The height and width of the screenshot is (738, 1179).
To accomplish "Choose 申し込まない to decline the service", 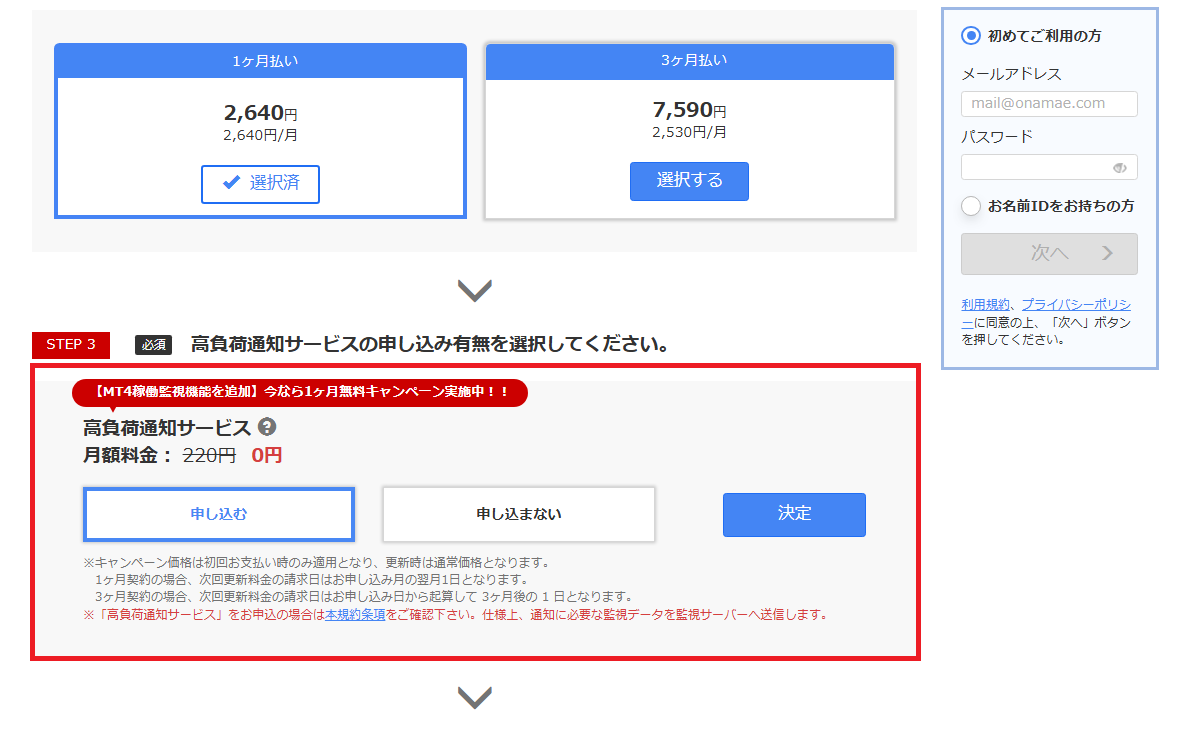I will pos(518,514).
